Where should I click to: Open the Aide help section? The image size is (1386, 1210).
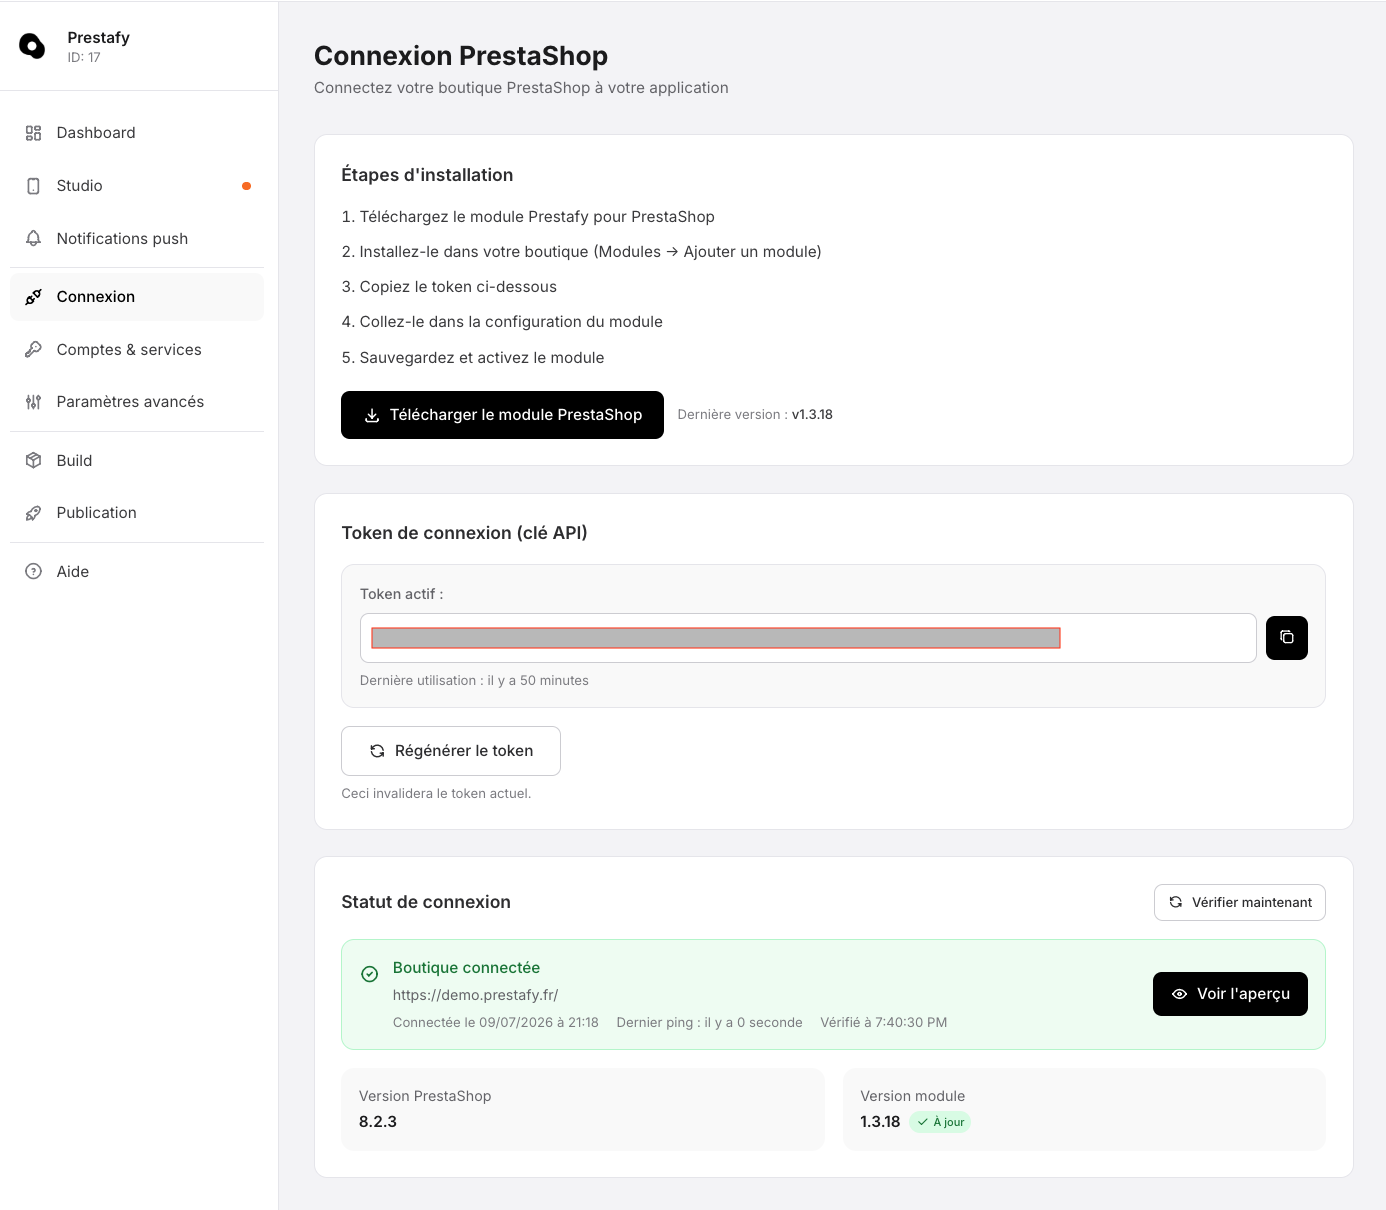(x=137, y=572)
